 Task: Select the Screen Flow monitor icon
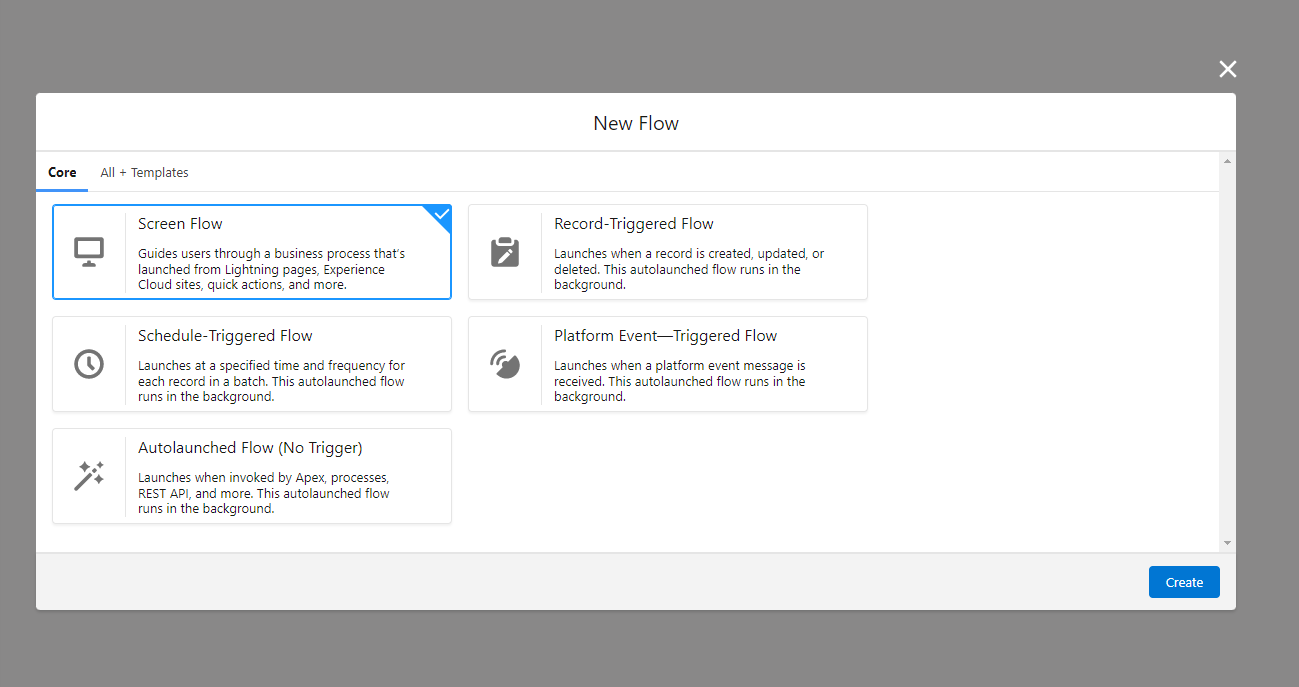pyautogui.click(x=89, y=251)
